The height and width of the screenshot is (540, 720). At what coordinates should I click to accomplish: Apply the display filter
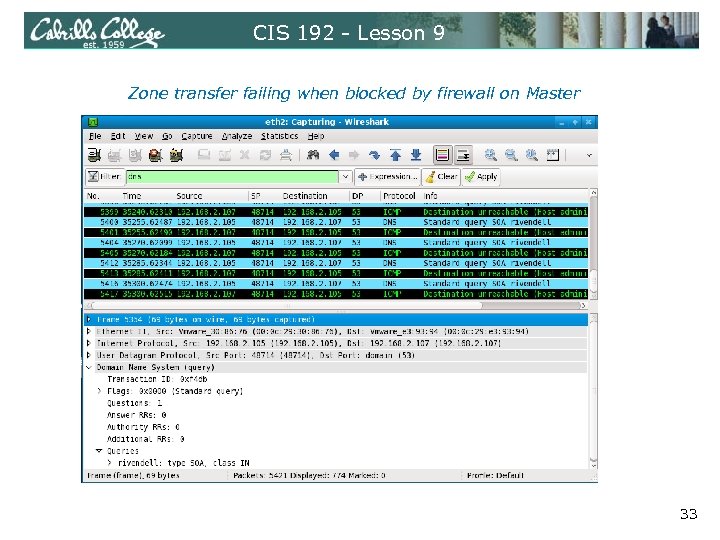coord(481,176)
